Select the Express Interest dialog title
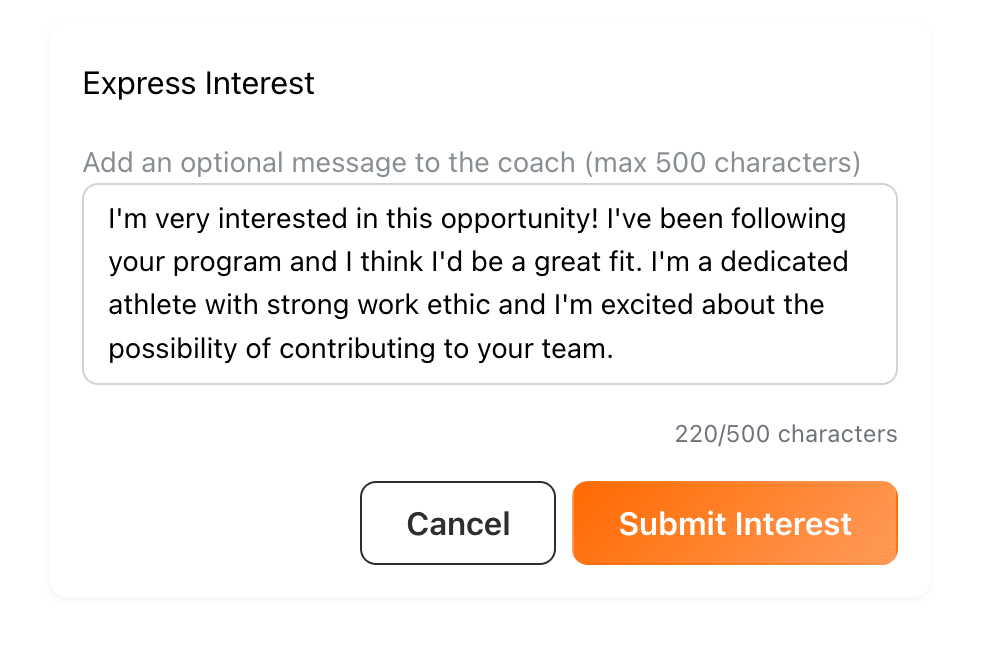 click(197, 84)
